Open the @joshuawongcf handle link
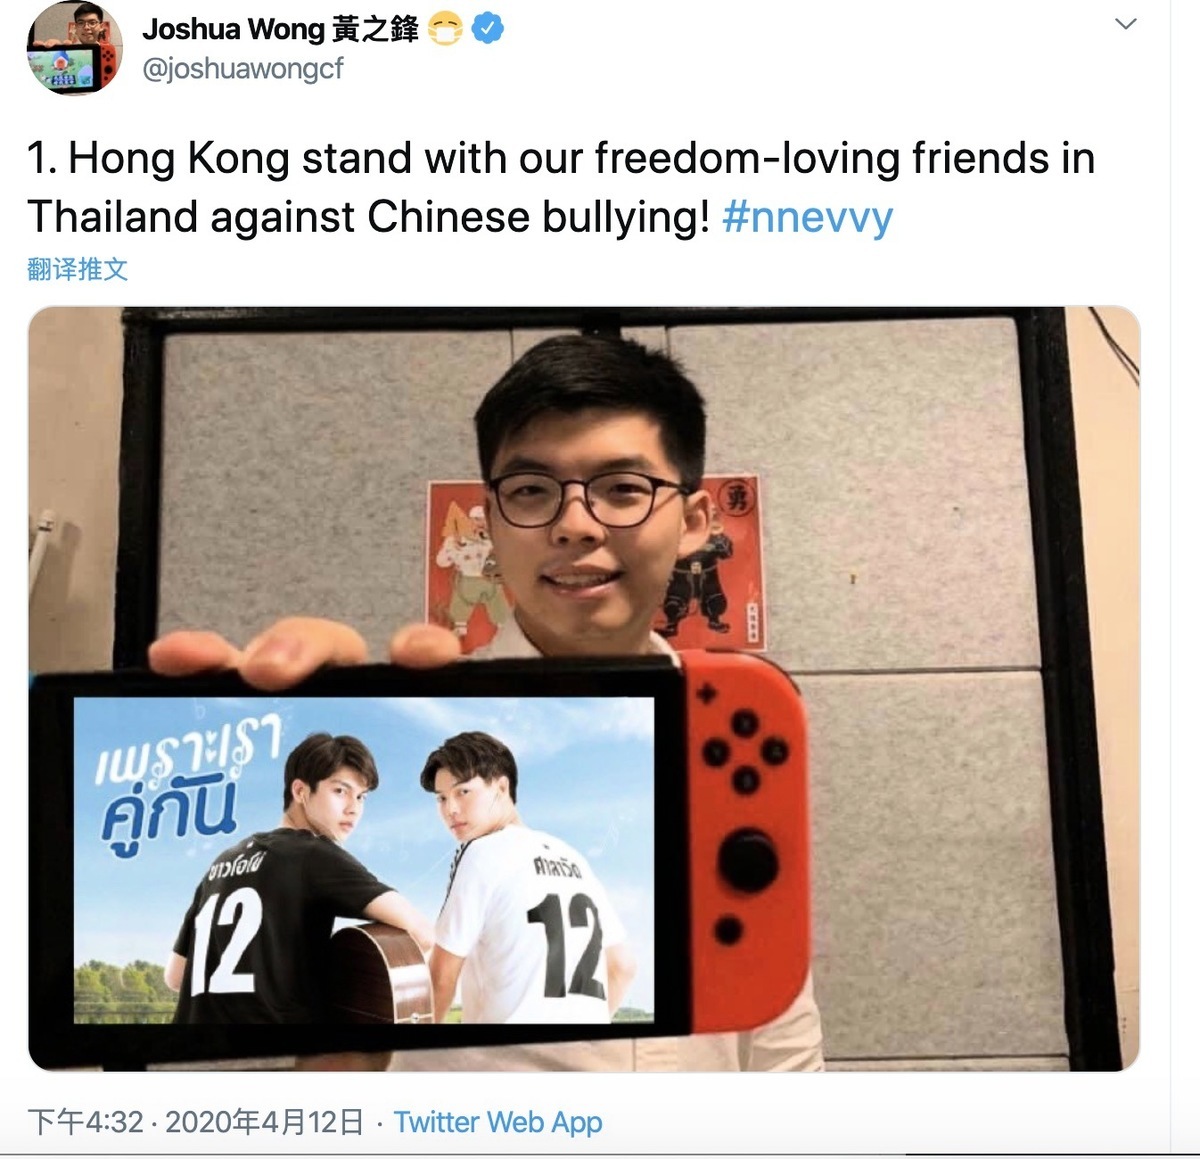The height and width of the screenshot is (1159, 1200). point(243,69)
